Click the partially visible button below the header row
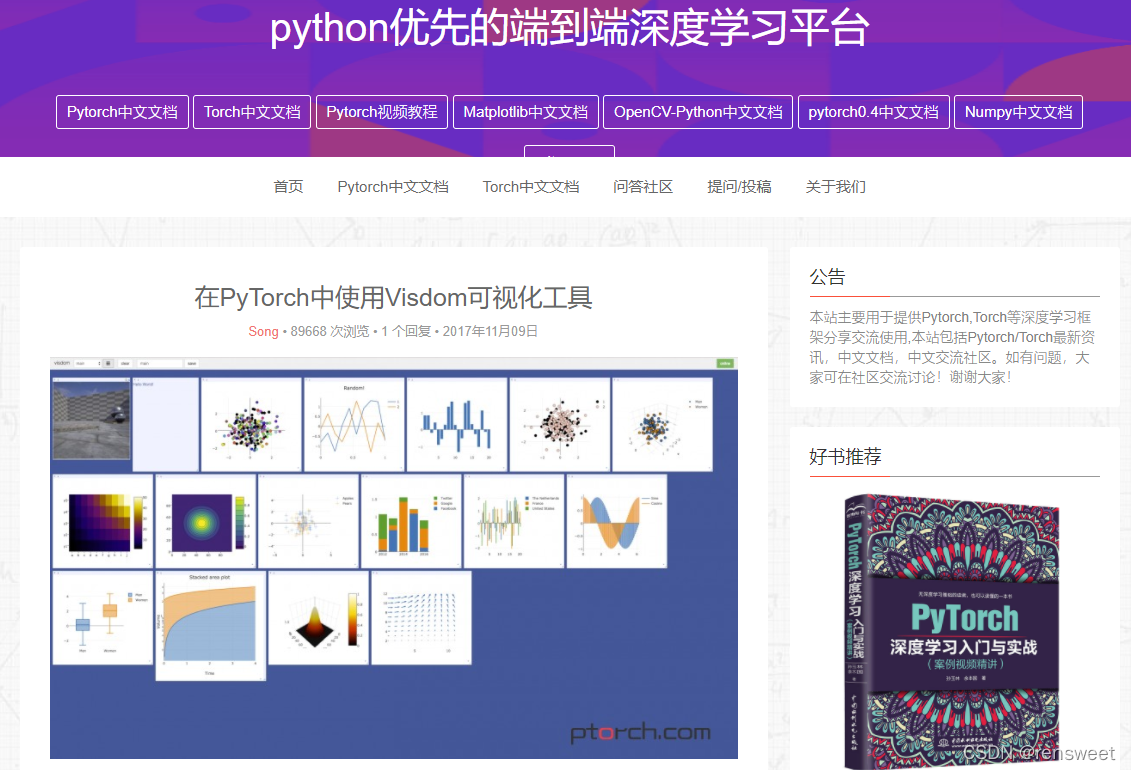 (569, 152)
